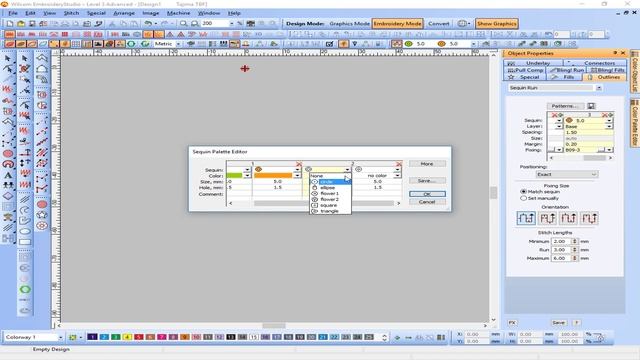Open orange color dropdown in palette editor
Viewport: 640px width, 360px height.
(297, 176)
